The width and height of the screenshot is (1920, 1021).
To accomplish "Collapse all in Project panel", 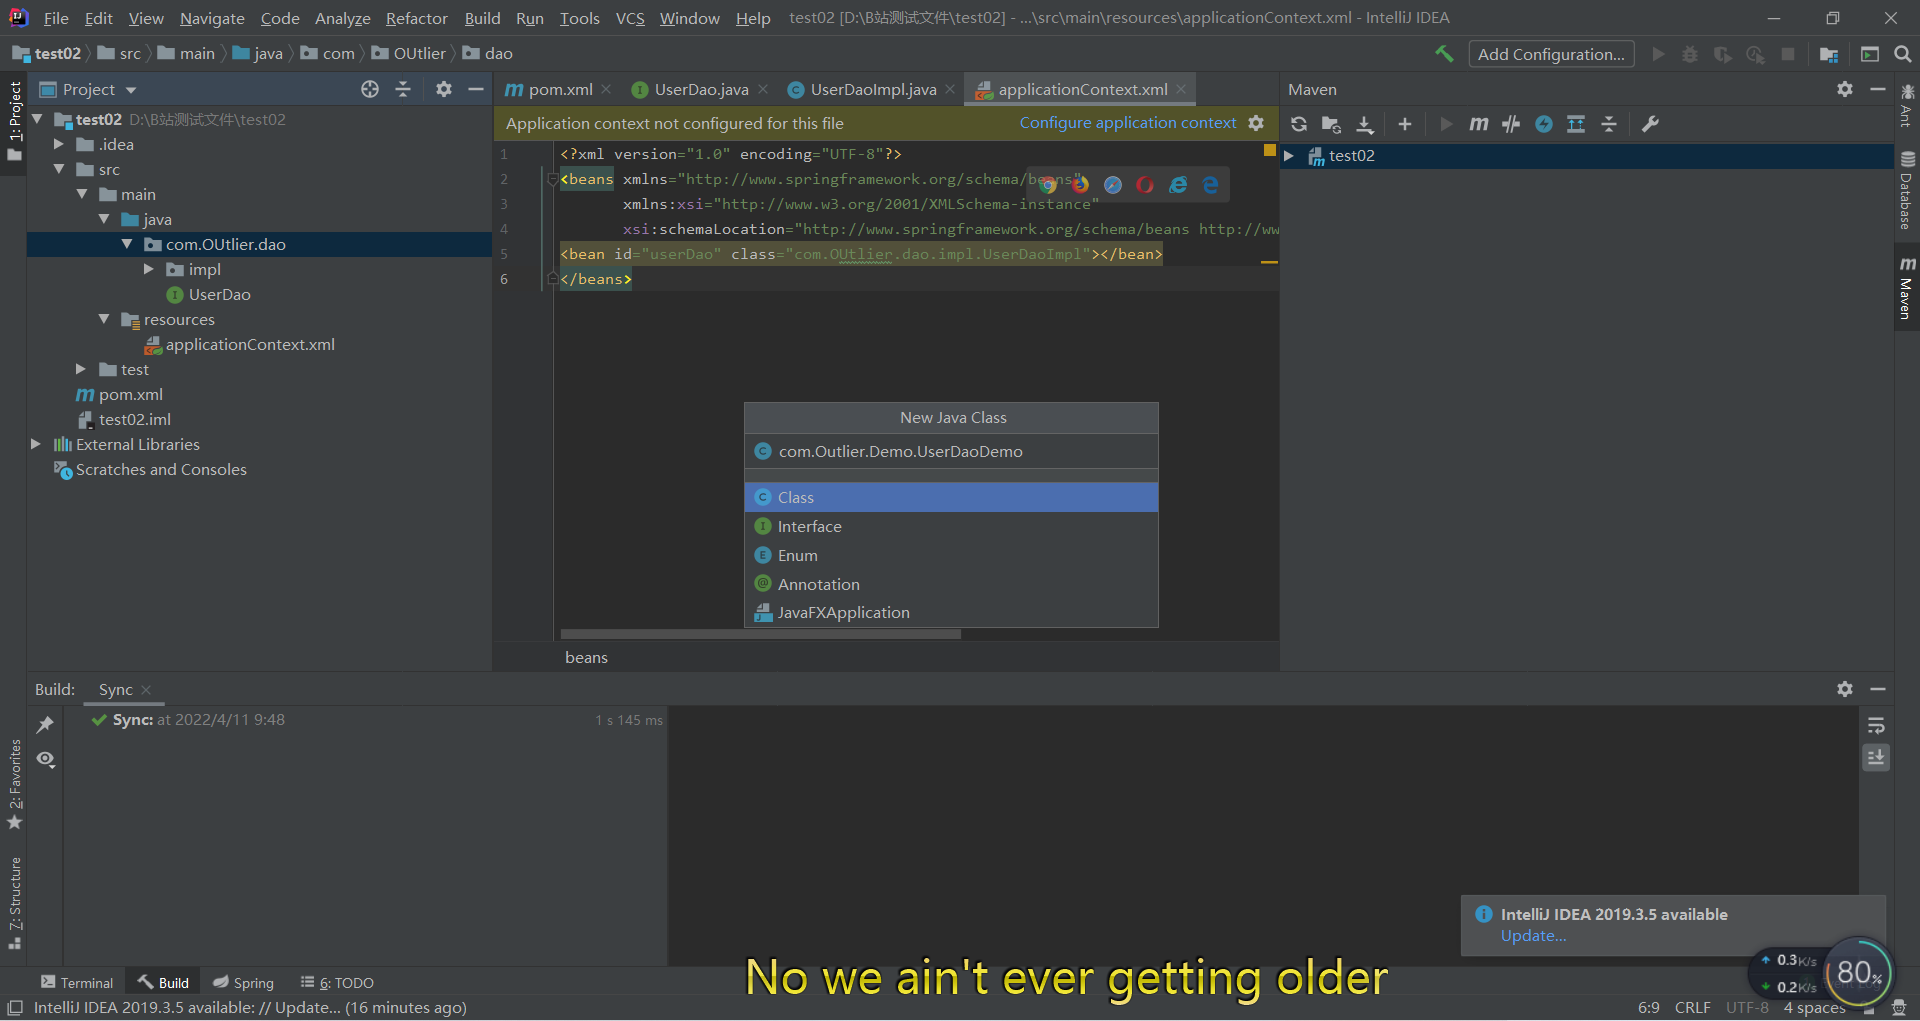I will click(403, 89).
